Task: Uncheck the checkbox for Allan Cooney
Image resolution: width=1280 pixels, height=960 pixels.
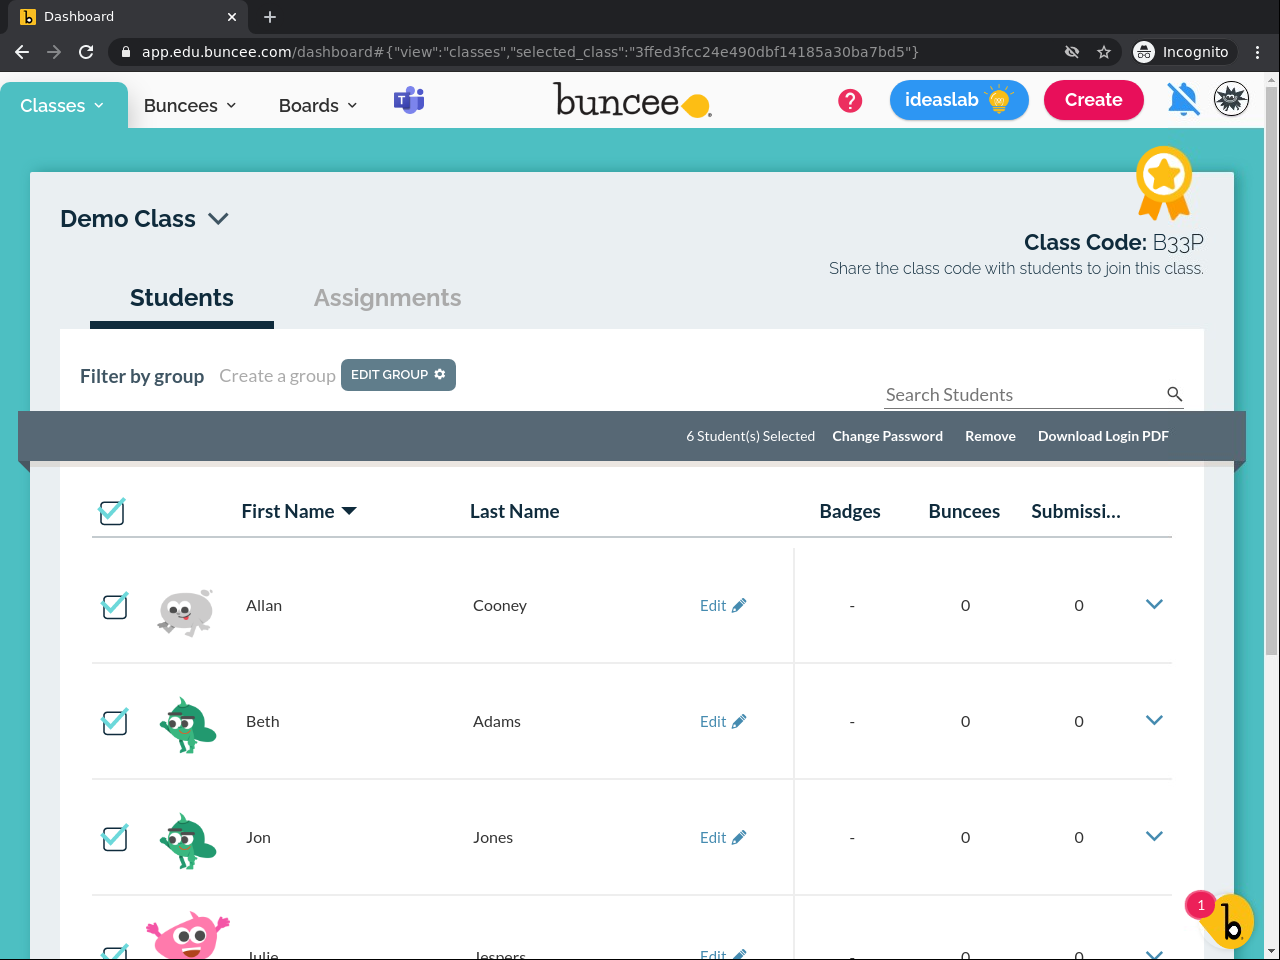Action: pyautogui.click(x=115, y=605)
